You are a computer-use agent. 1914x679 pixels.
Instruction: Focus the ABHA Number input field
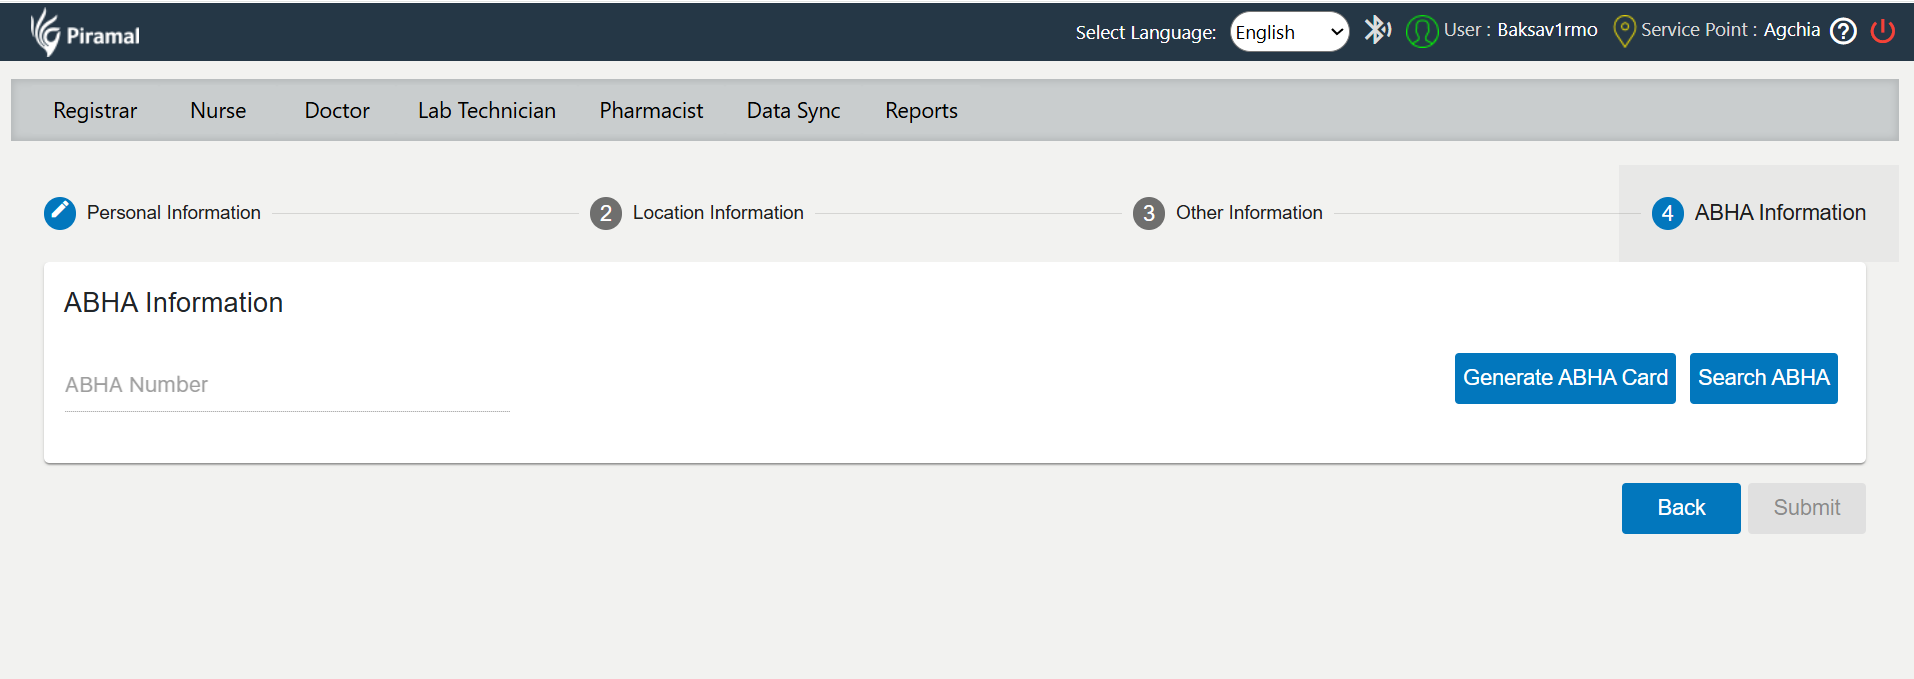[287, 386]
